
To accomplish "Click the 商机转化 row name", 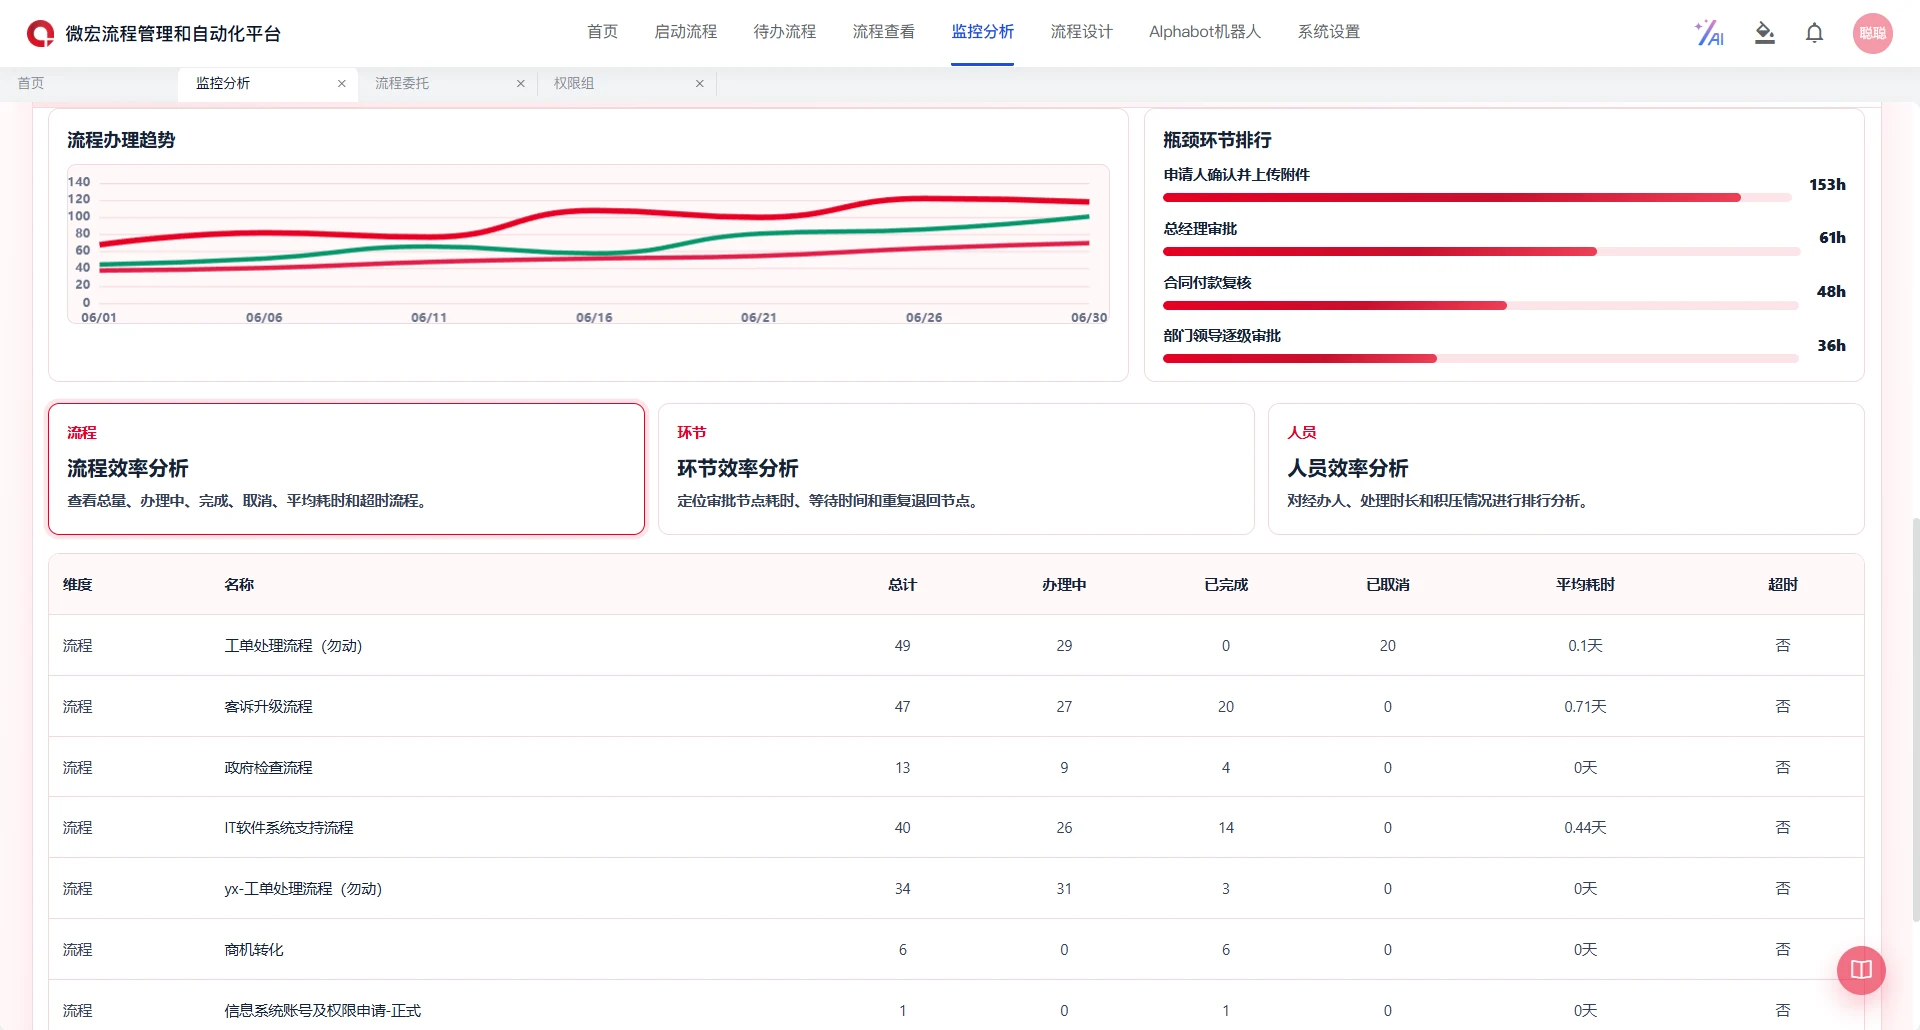I will (x=254, y=950).
